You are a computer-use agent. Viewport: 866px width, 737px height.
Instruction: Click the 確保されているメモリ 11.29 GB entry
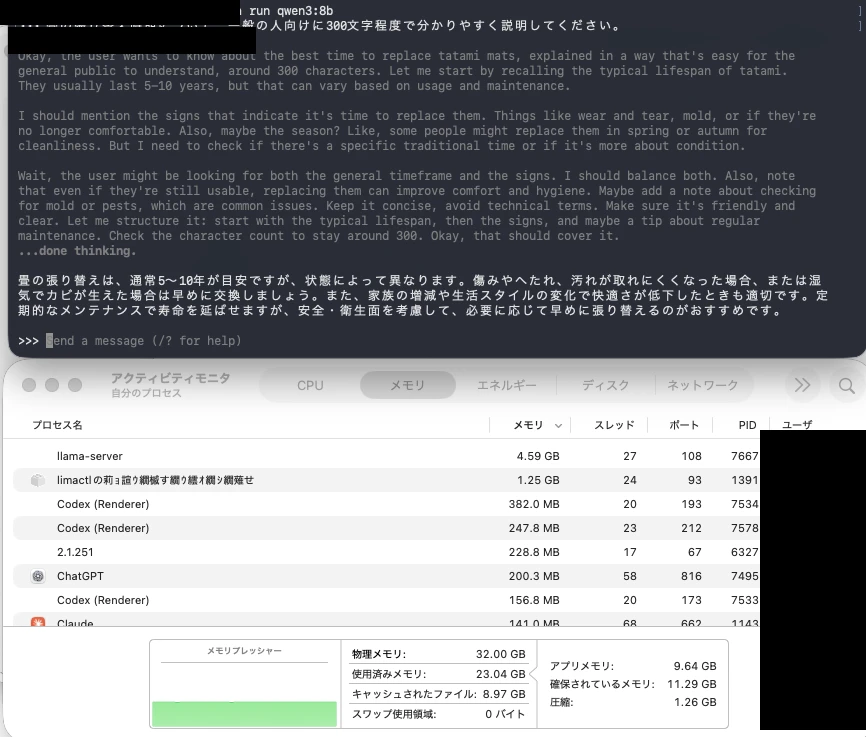(633, 684)
